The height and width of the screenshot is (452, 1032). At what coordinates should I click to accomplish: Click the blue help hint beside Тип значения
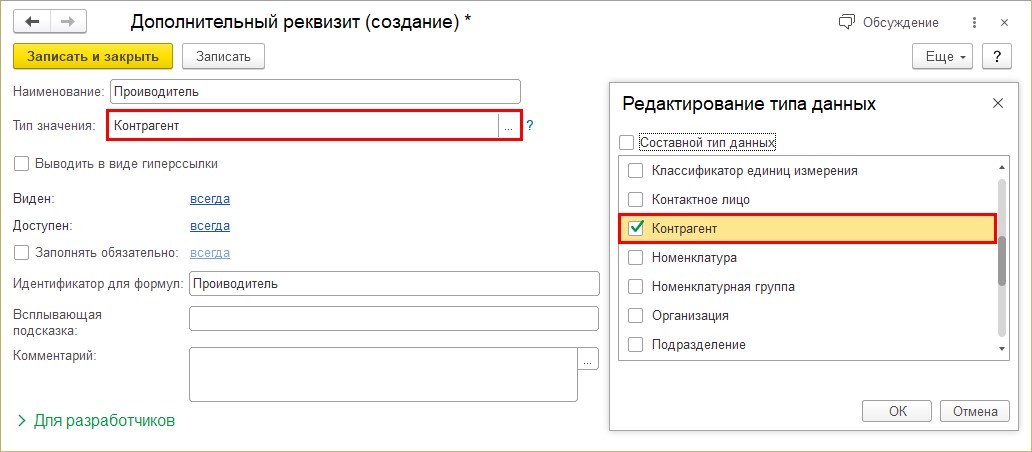(530, 126)
